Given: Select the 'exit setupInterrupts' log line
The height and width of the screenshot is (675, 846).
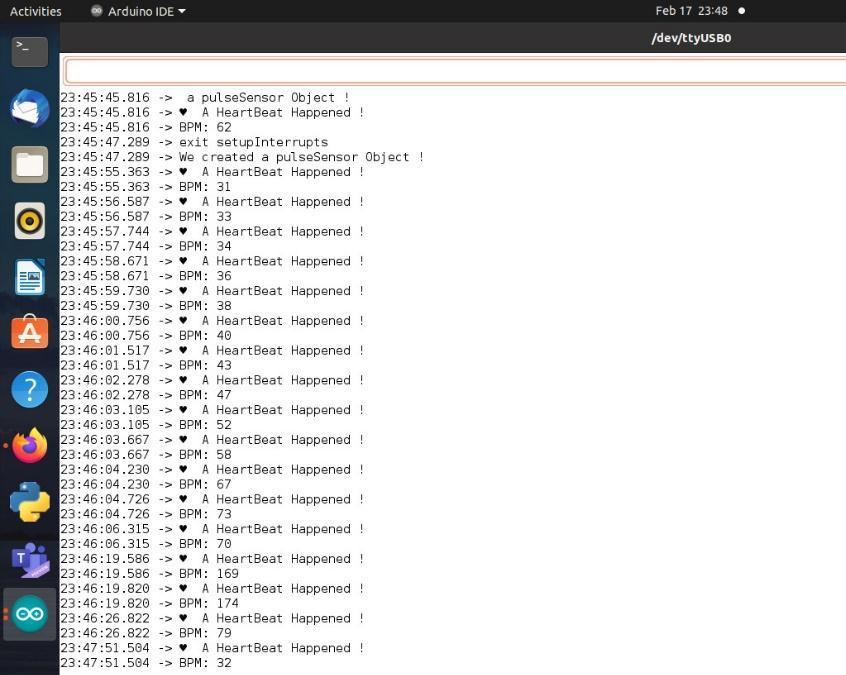Looking at the screenshot, I should (194, 142).
